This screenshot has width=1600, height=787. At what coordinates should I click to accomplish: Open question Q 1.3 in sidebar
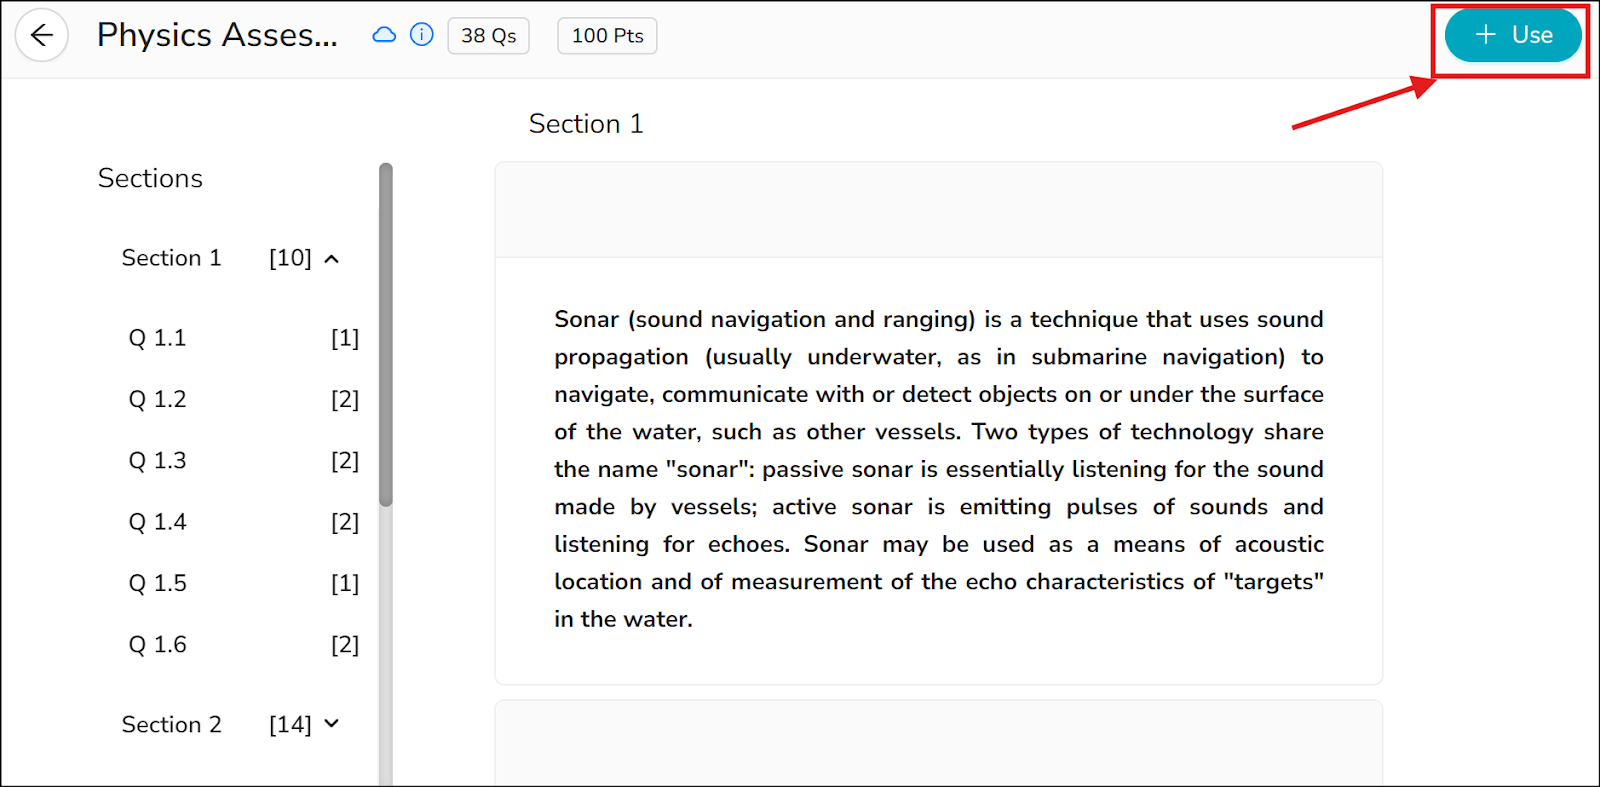243,461
